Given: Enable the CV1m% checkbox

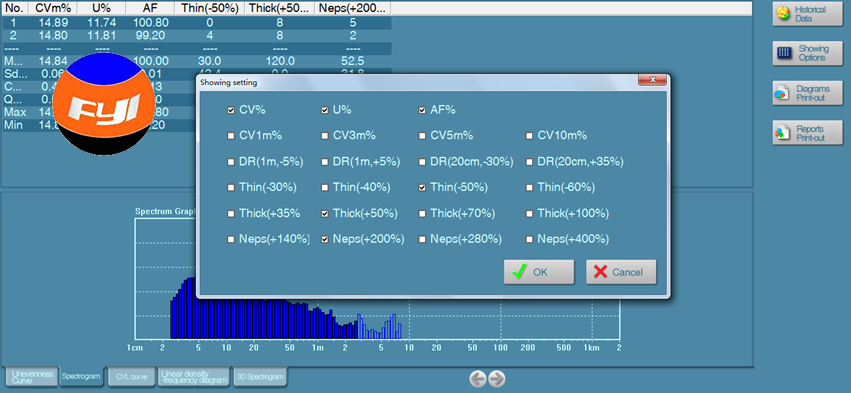Looking at the screenshot, I should tap(231, 136).
